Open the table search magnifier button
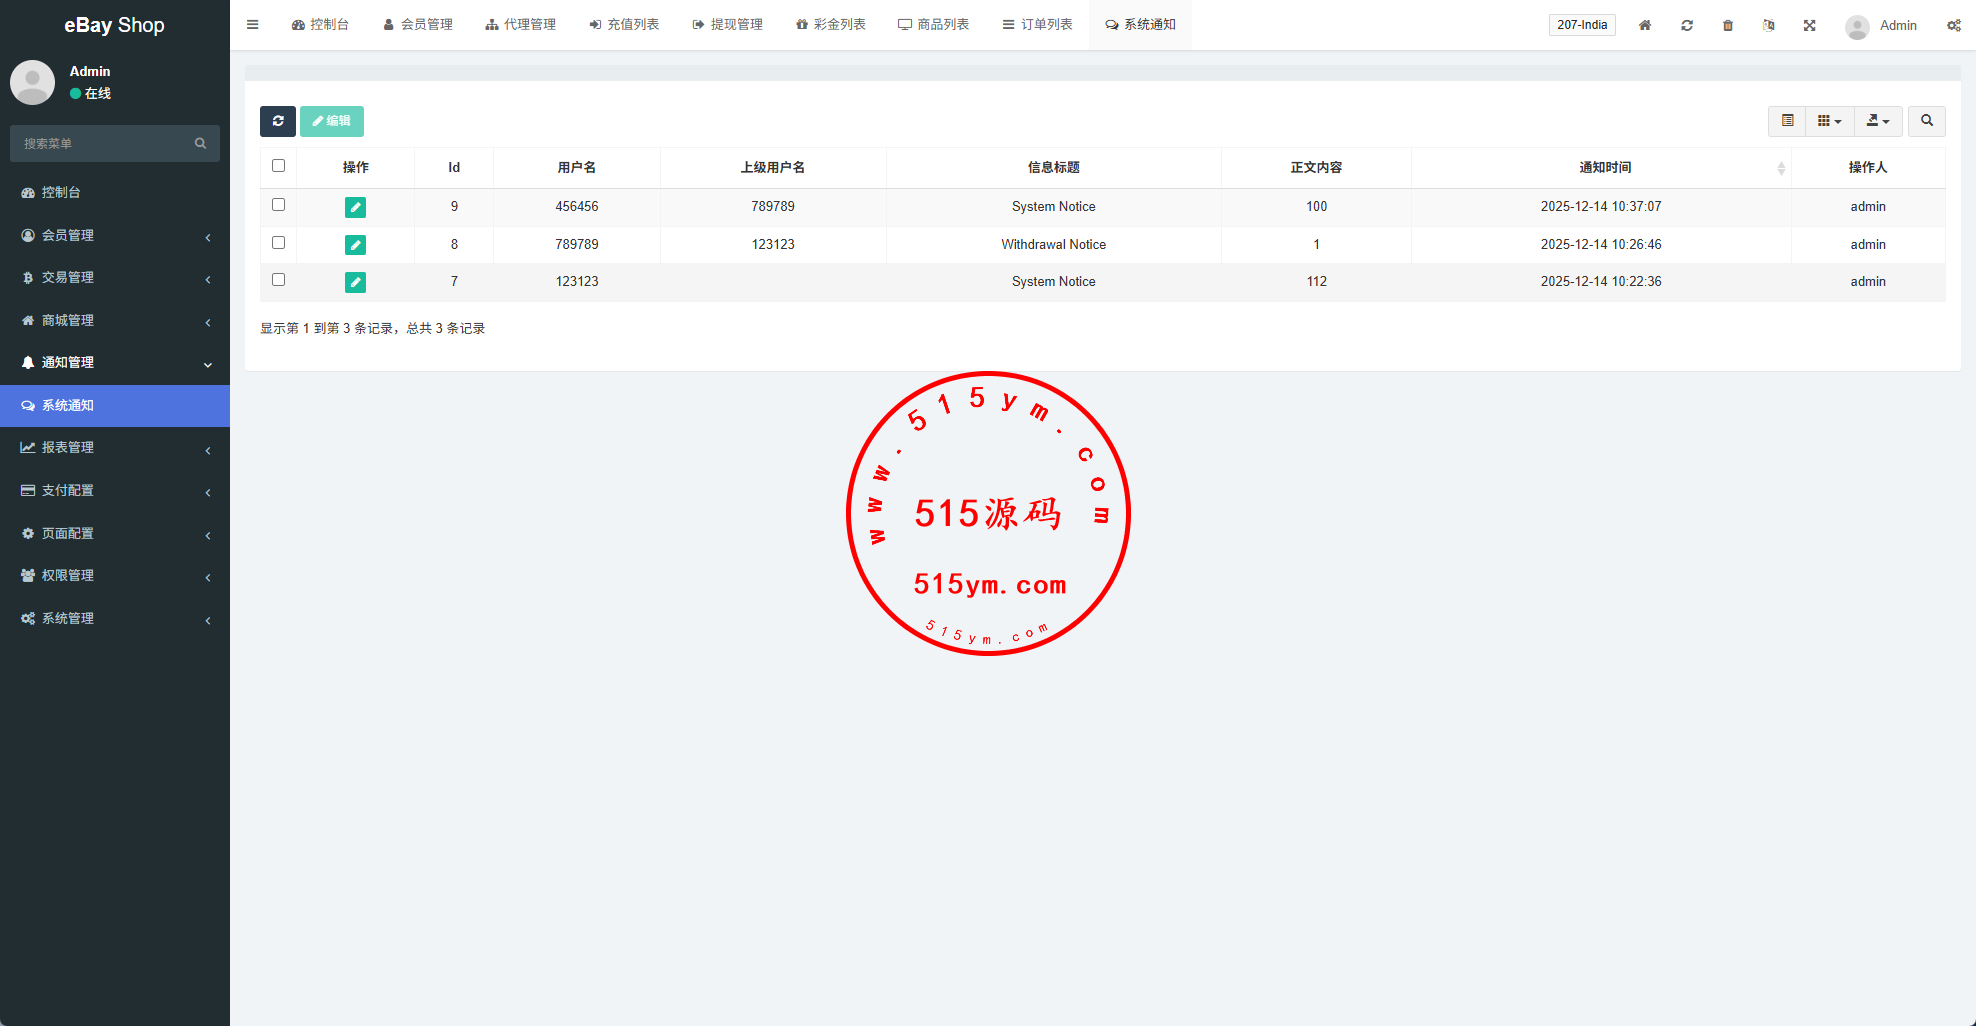 click(1927, 121)
